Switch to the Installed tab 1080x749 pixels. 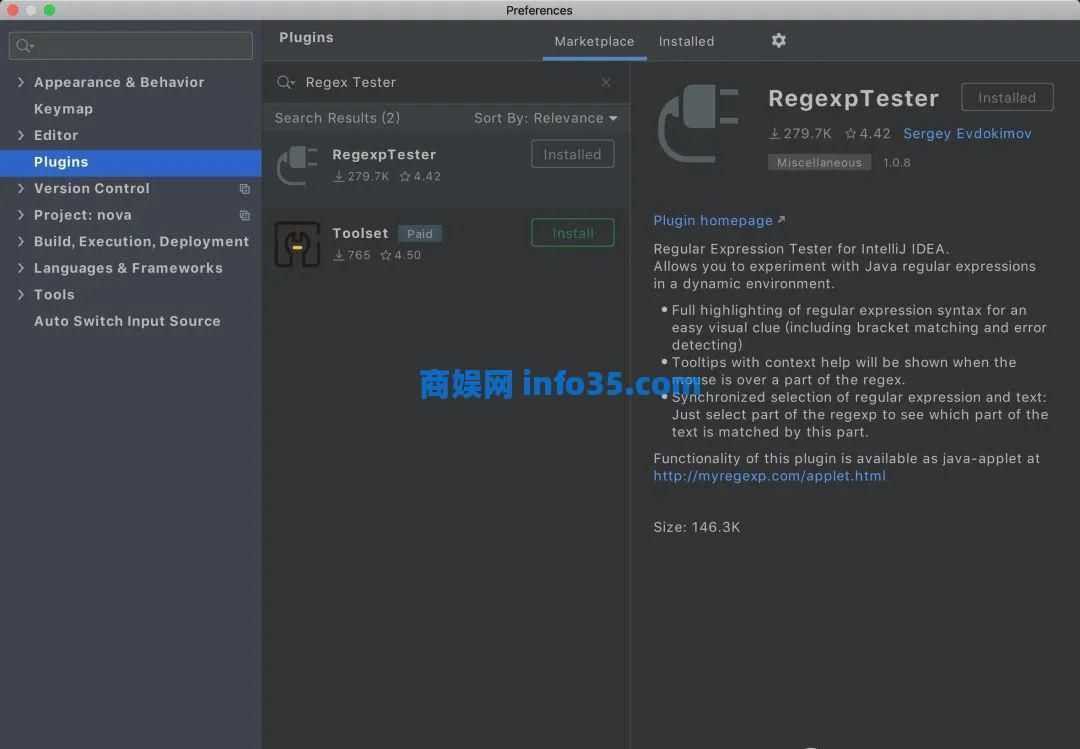686,41
